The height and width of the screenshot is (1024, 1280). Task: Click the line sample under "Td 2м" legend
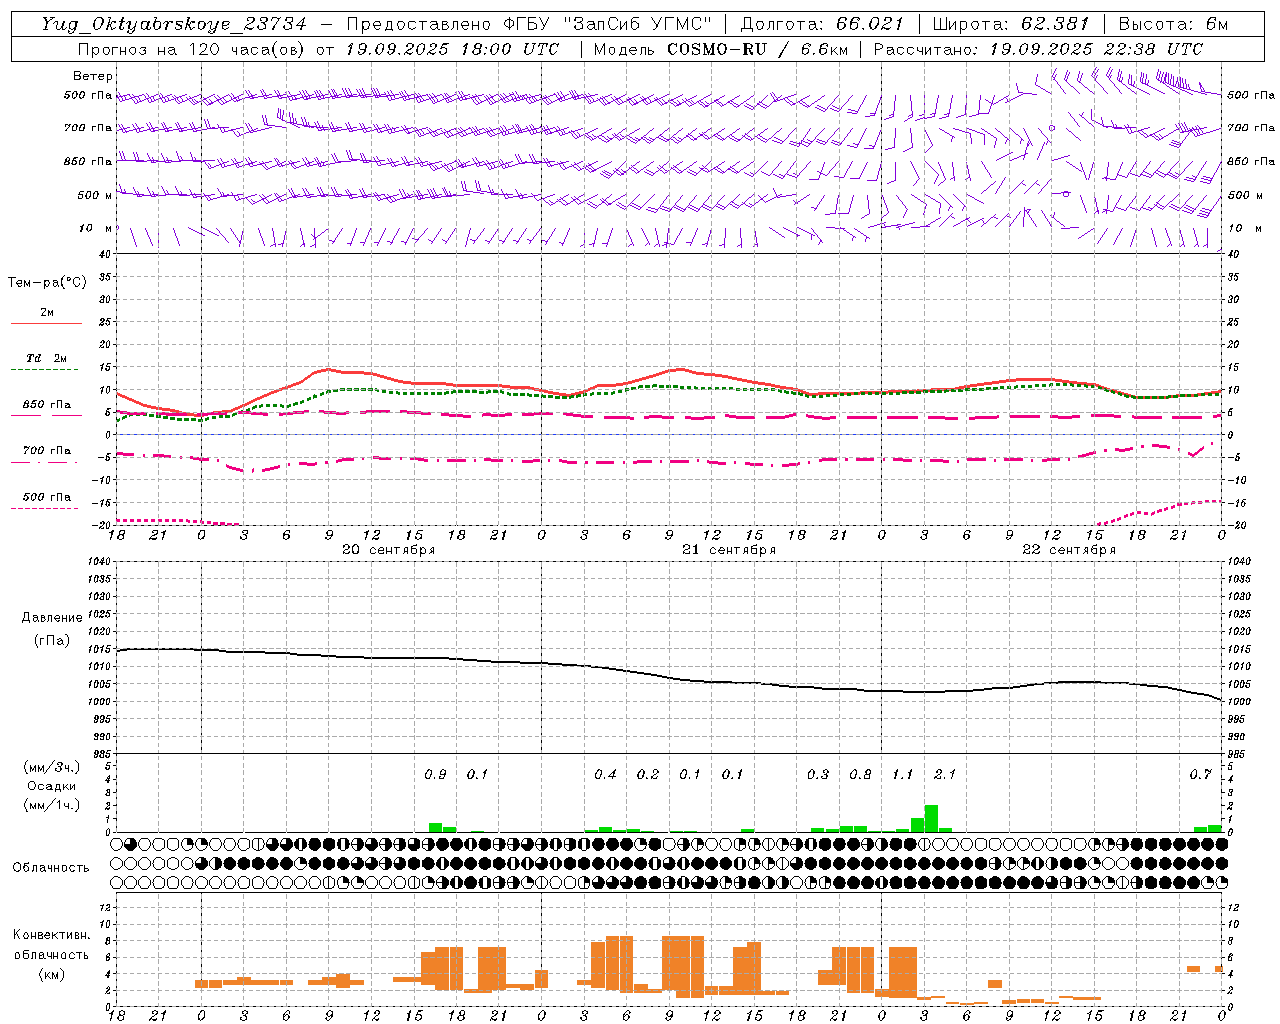(46, 370)
